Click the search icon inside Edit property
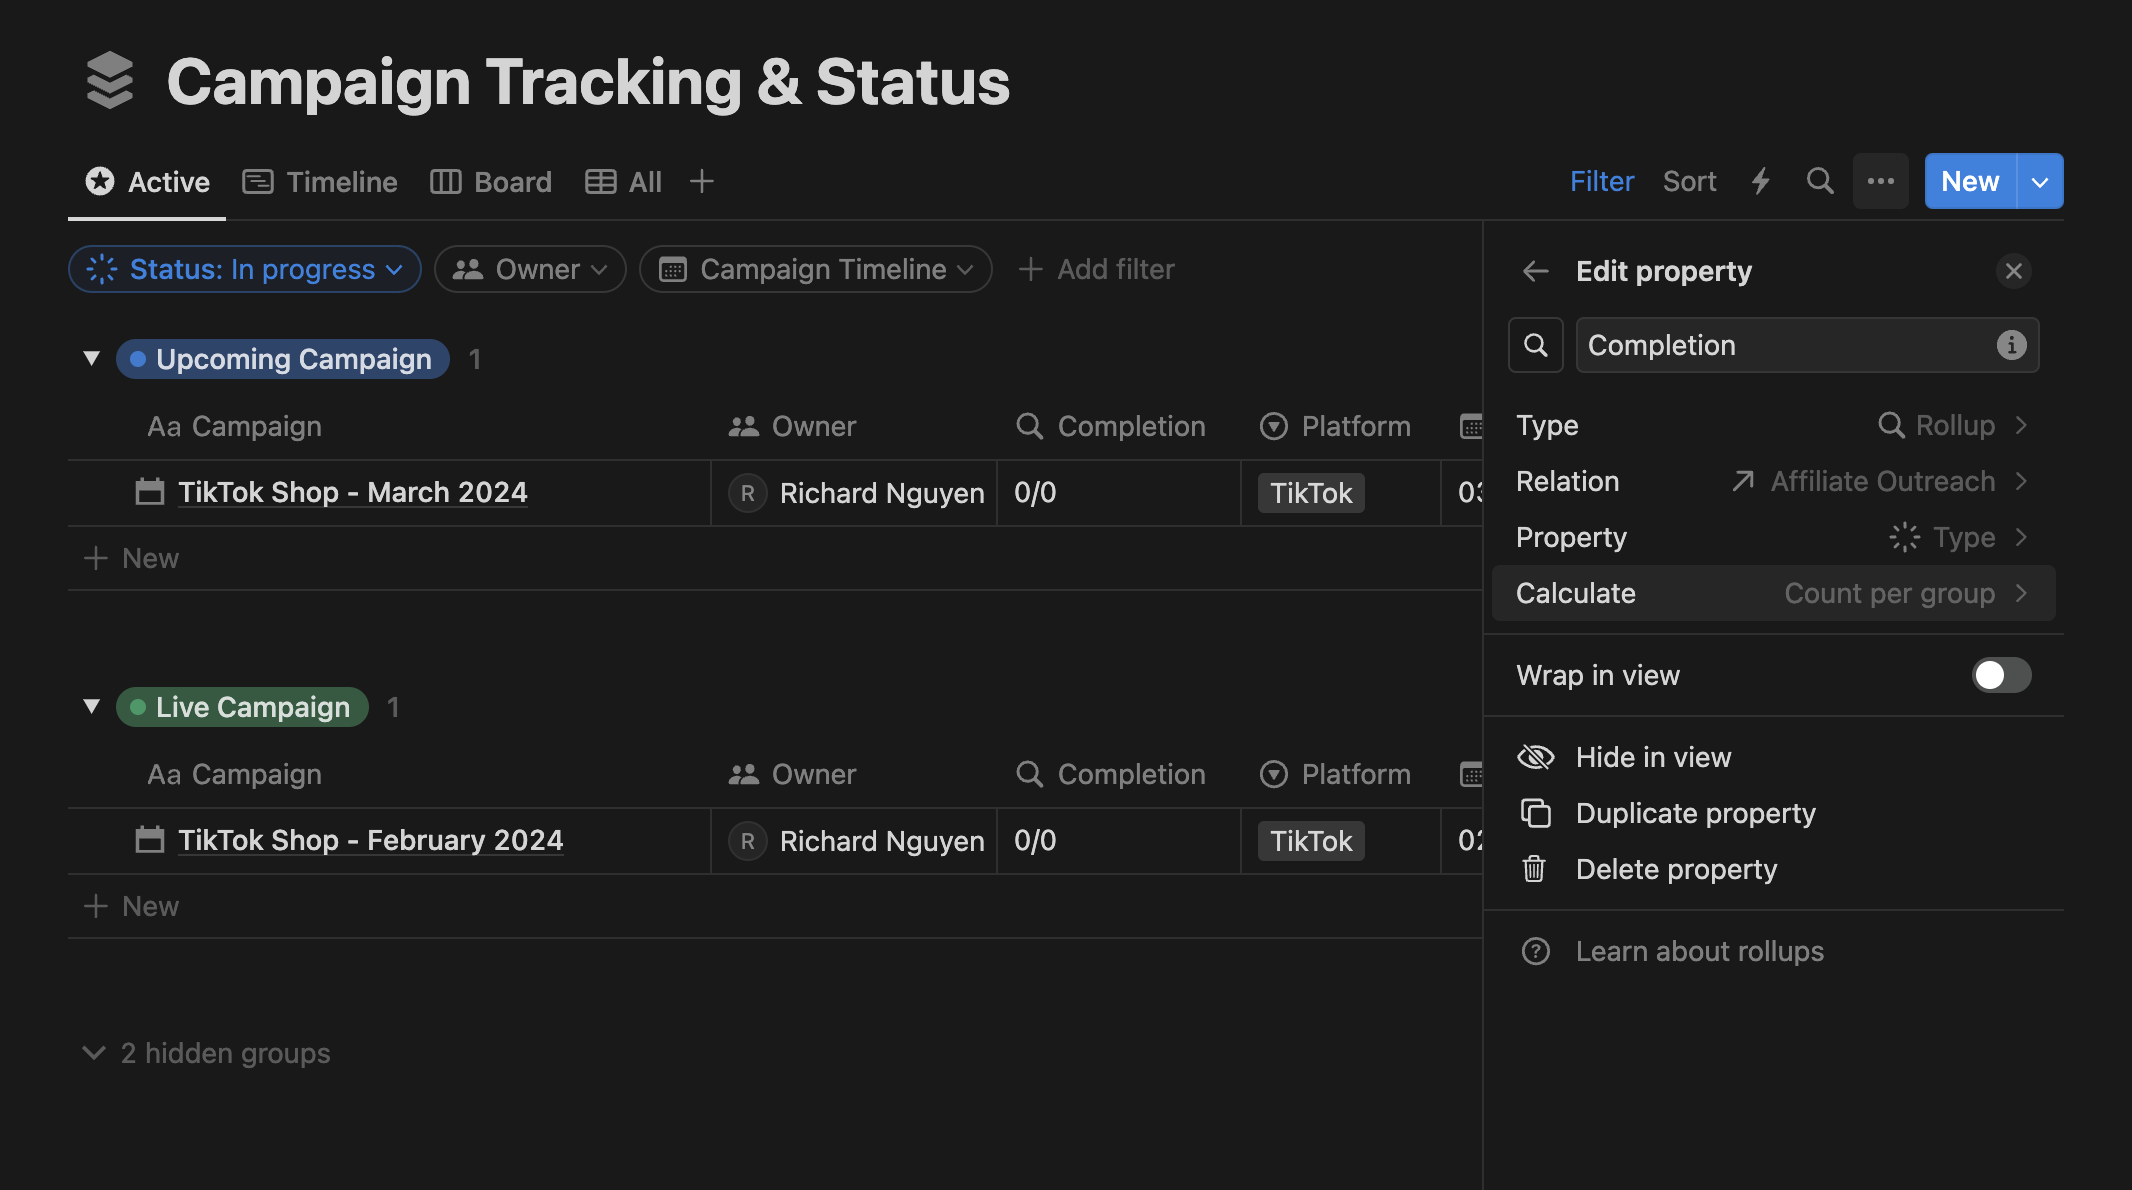This screenshot has height=1190, width=2132. coord(1535,345)
